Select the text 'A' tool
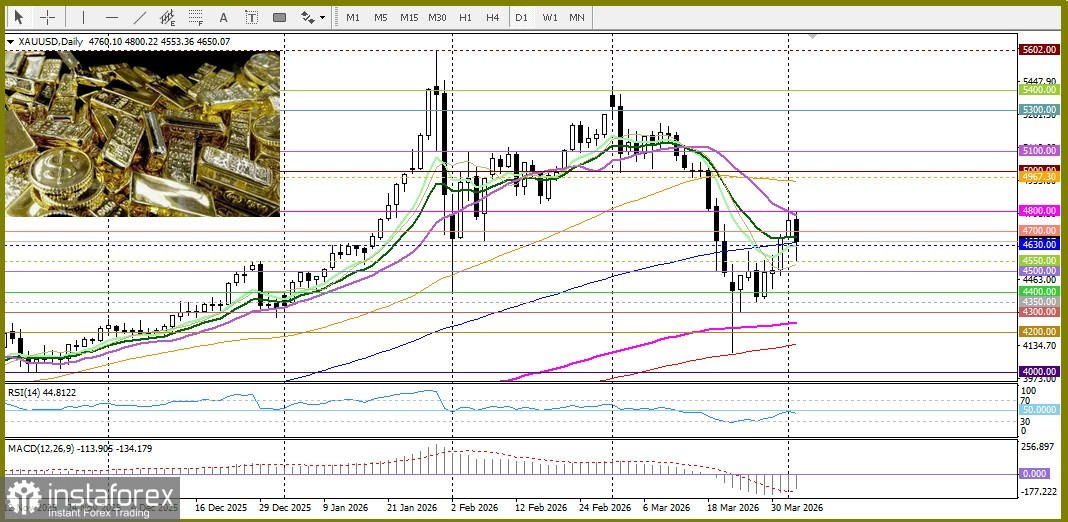1068x522 pixels. [223, 17]
